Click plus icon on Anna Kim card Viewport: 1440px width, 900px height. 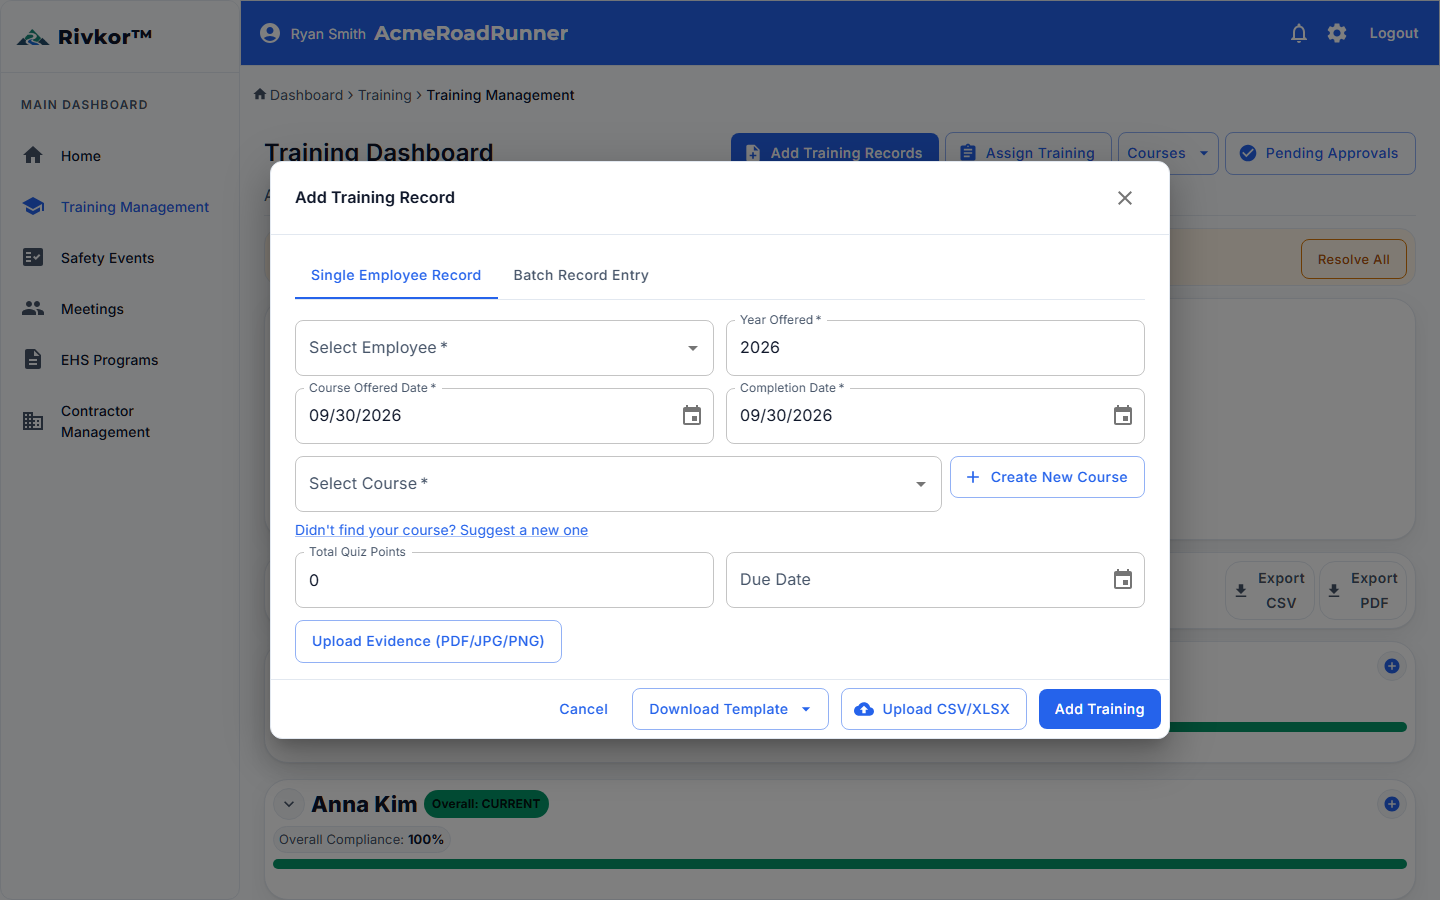(x=1391, y=804)
